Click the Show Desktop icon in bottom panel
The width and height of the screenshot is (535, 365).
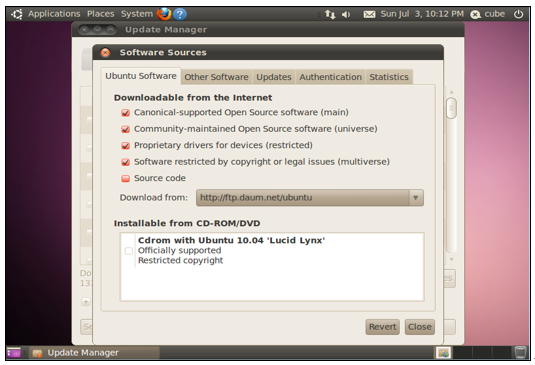(14, 352)
